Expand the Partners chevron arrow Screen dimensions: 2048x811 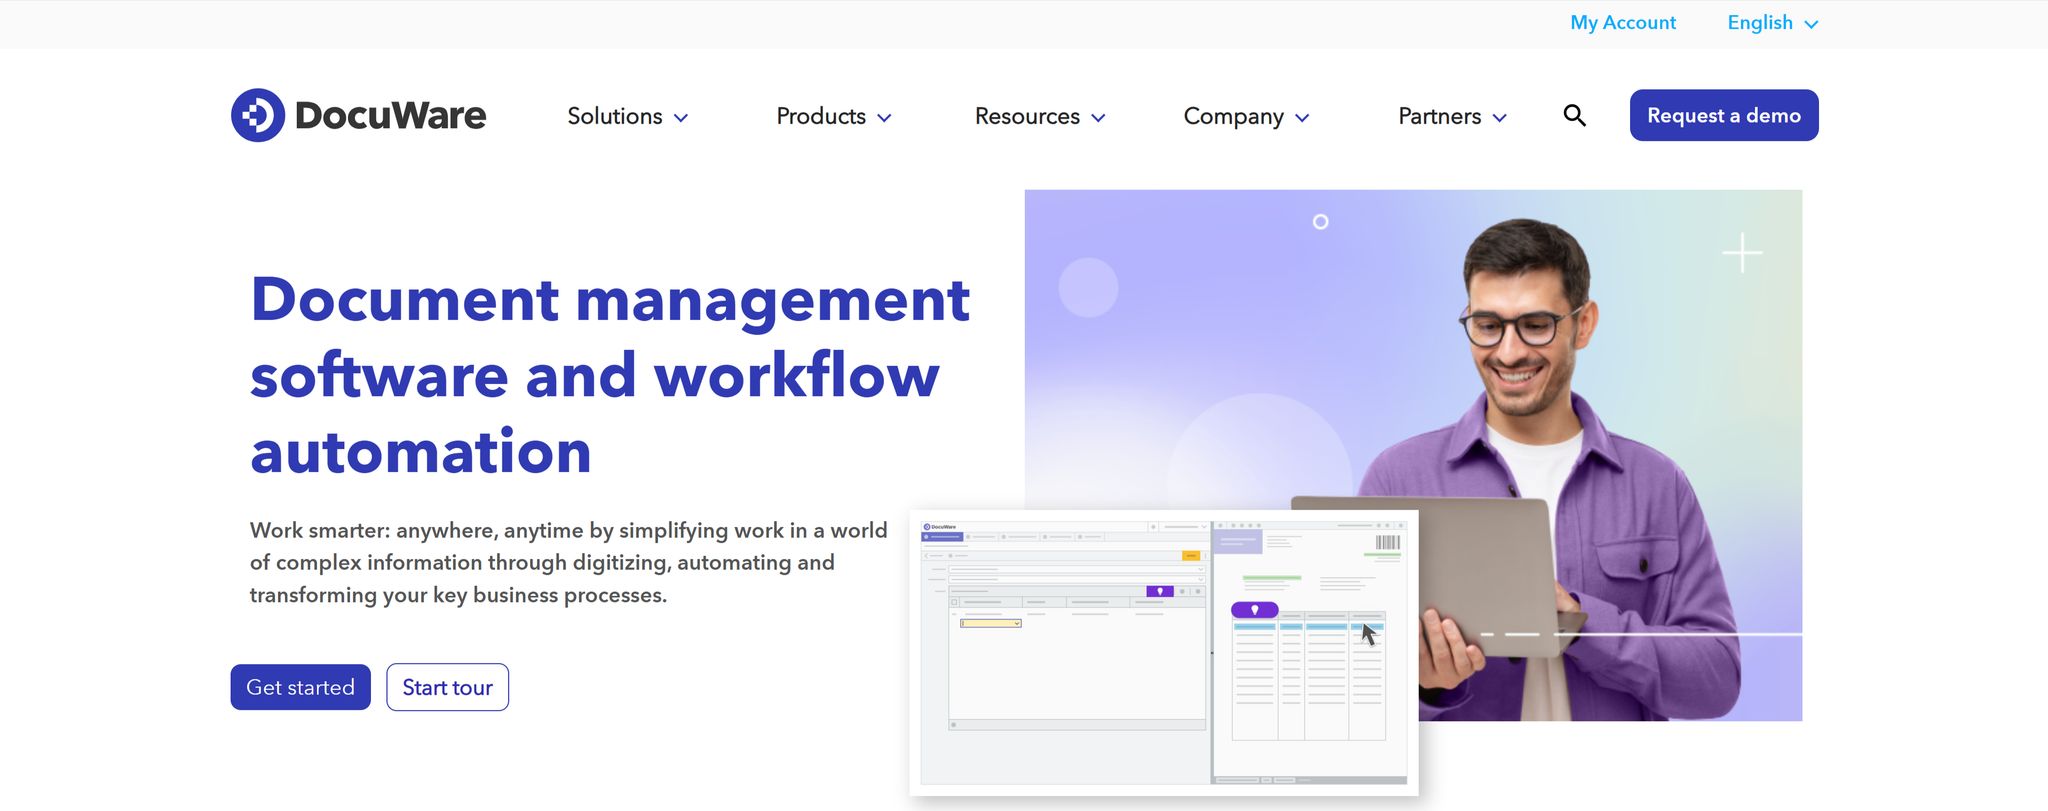click(1500, 118)
